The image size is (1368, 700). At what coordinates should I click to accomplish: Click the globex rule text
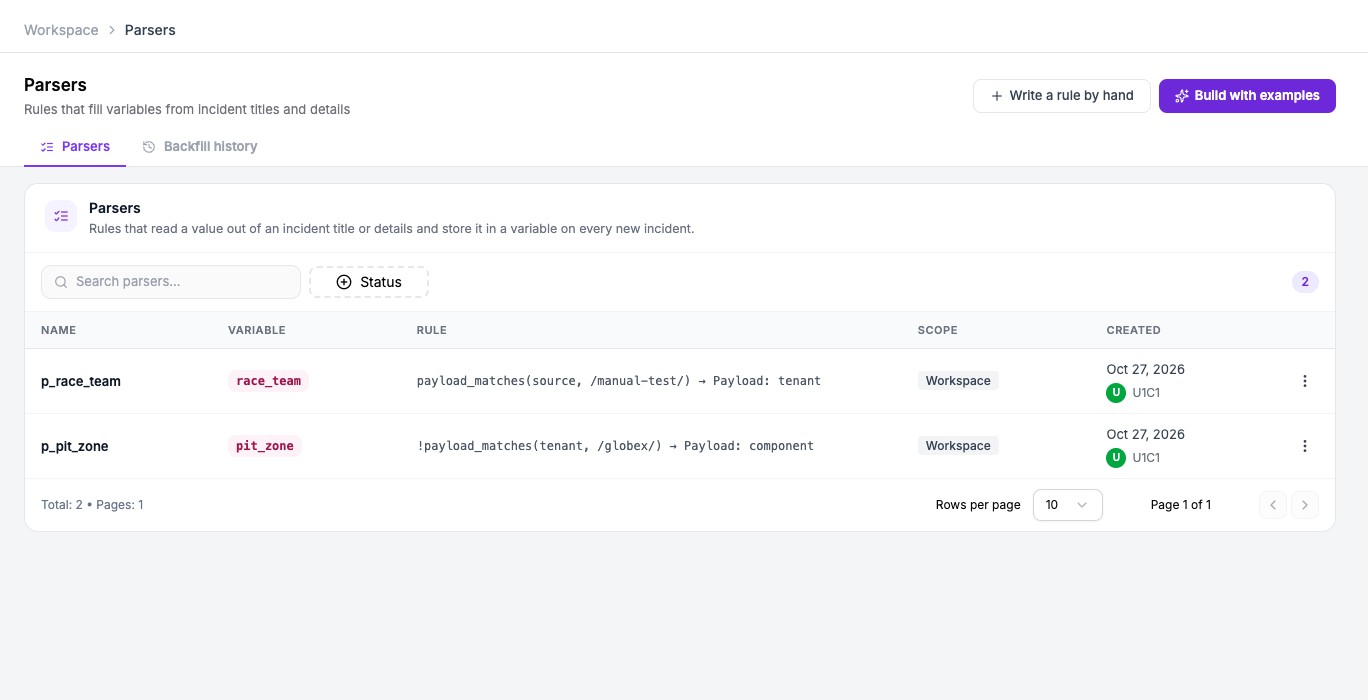pyautogui.click(x=615, y=446)
